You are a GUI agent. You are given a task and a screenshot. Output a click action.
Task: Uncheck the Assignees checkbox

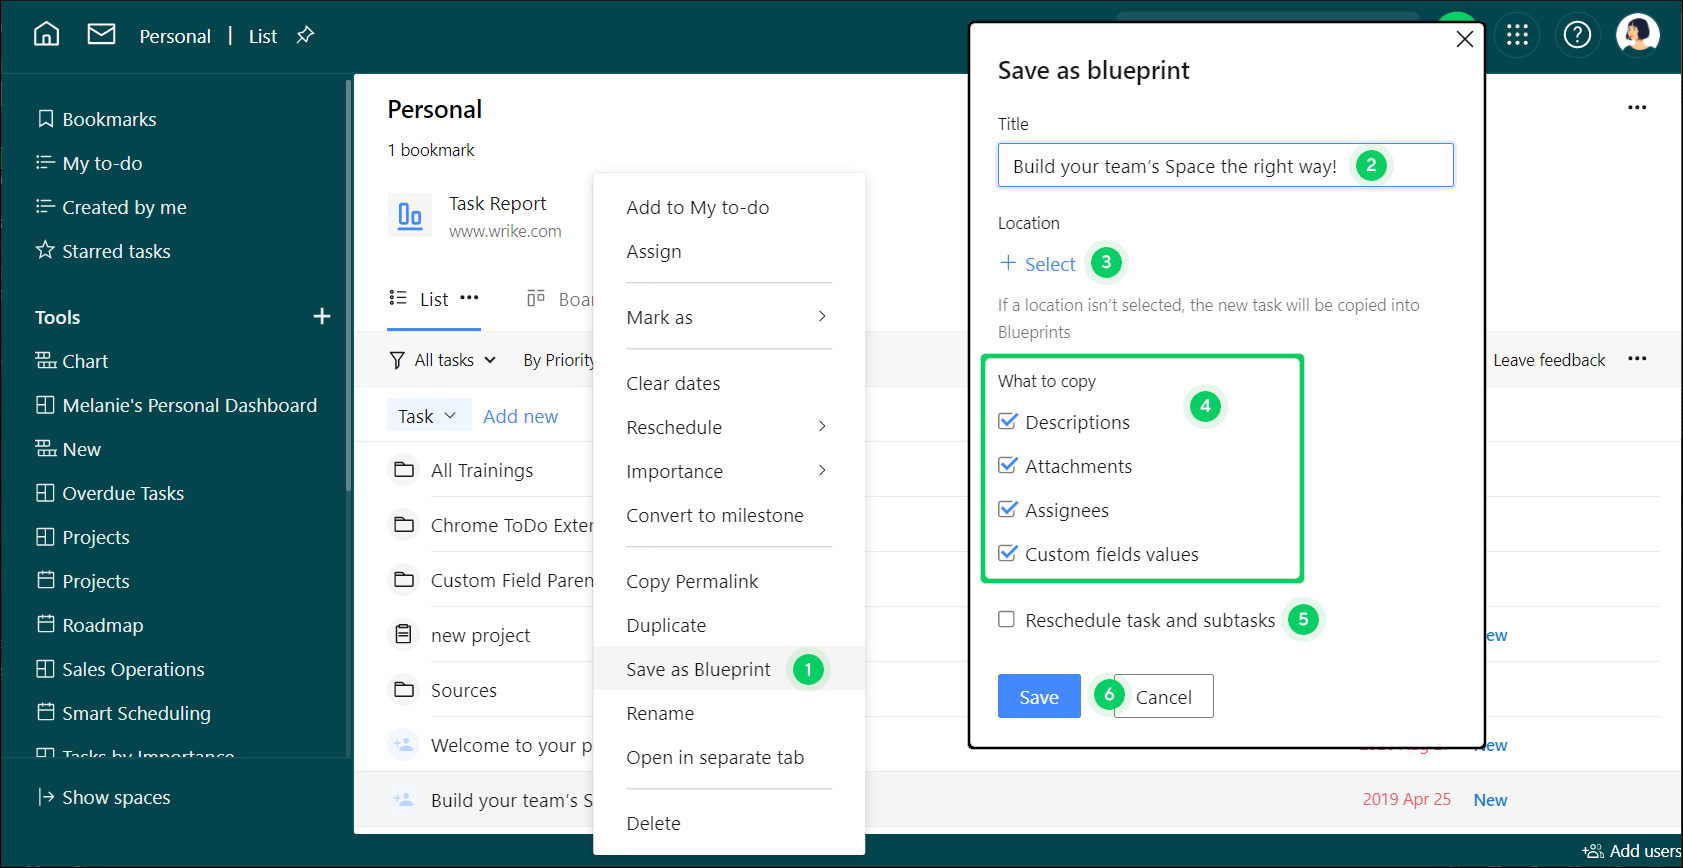[1008, 510]
